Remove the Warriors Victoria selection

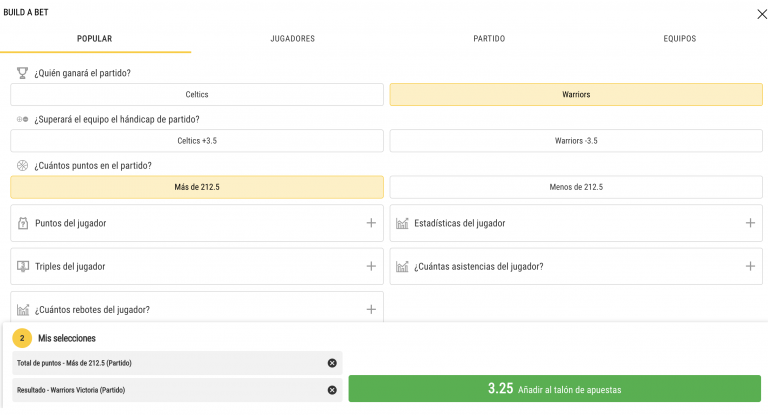[332, 390]
